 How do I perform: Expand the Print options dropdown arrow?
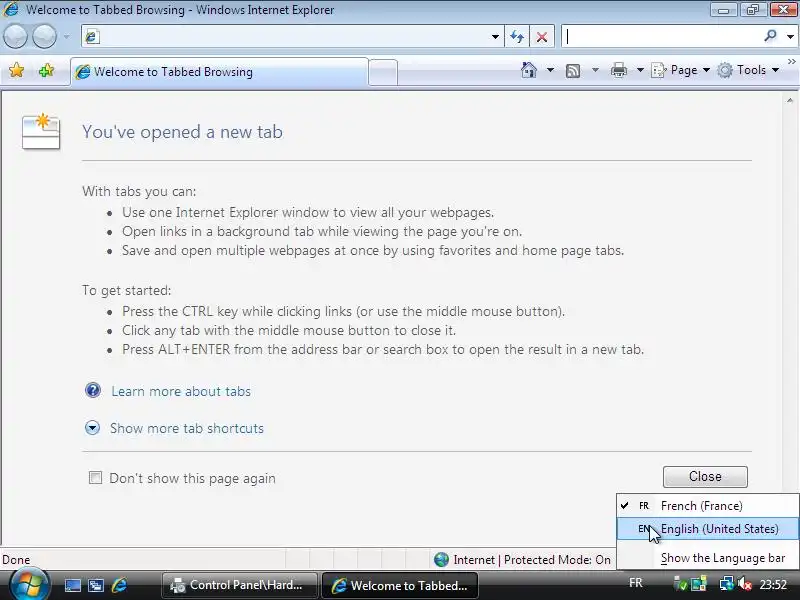(x=640, y=70)
